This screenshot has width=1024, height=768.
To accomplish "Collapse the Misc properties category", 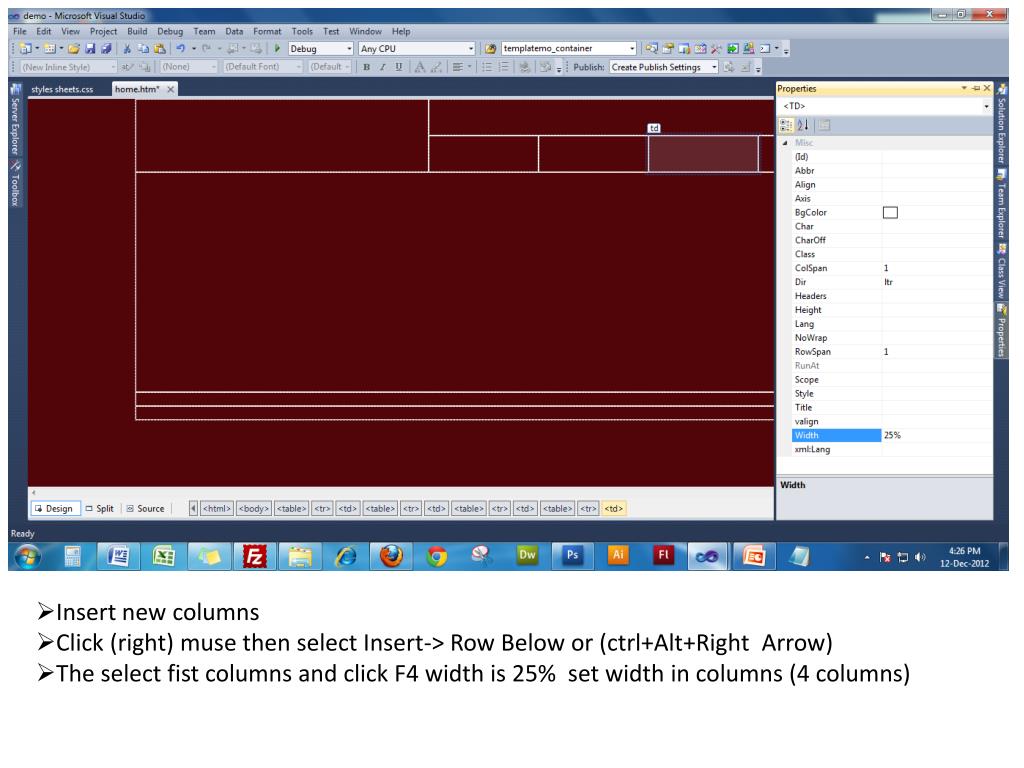I will [x=785, y=142].
